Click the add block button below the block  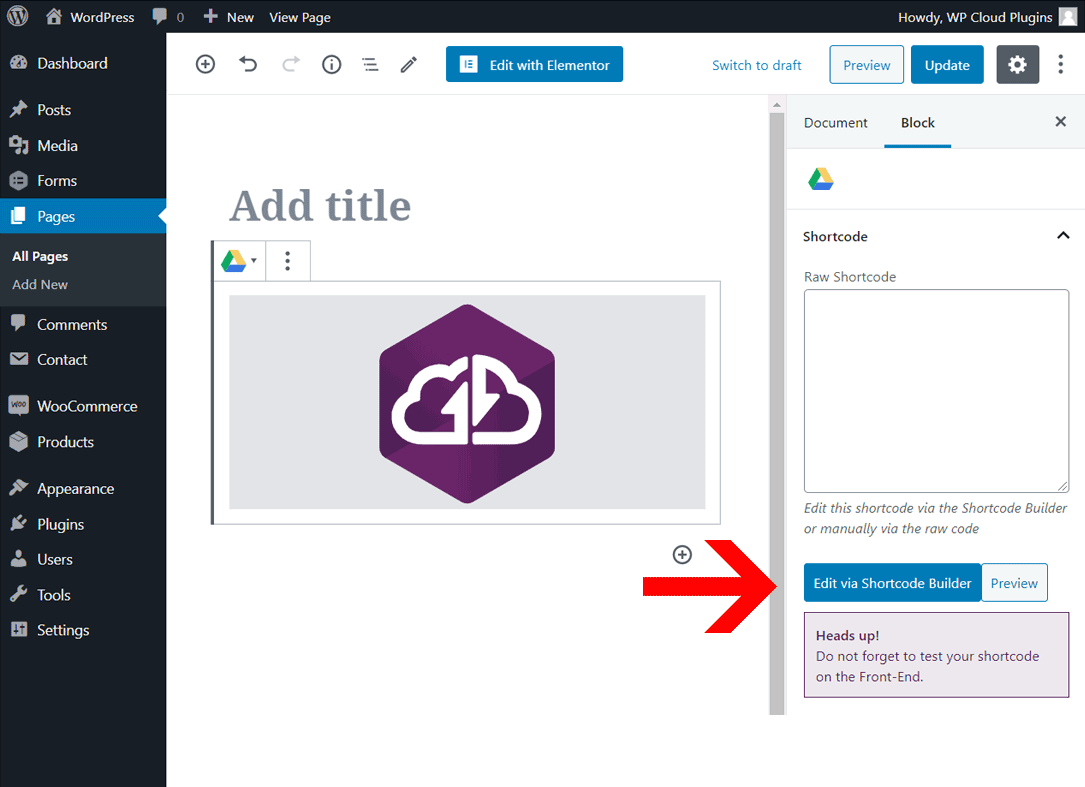682,554
